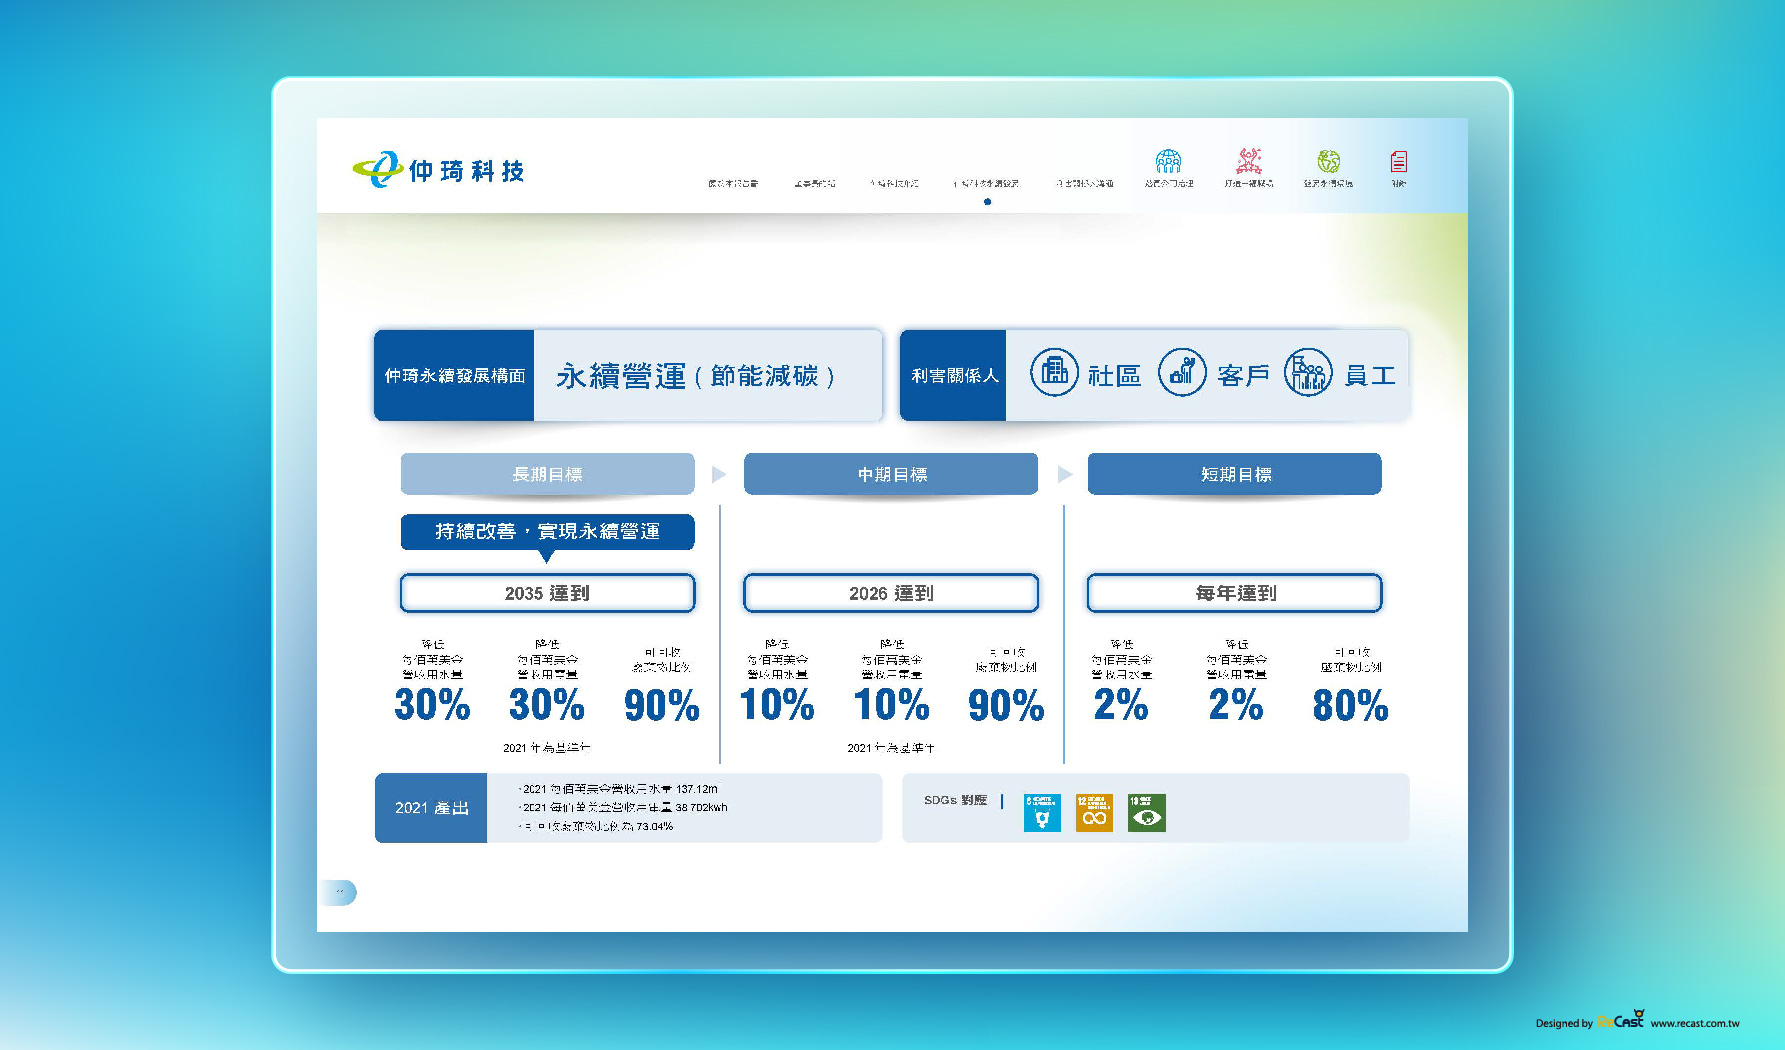Click the 客戶 stakeholder text

[x=1243, y=376]
